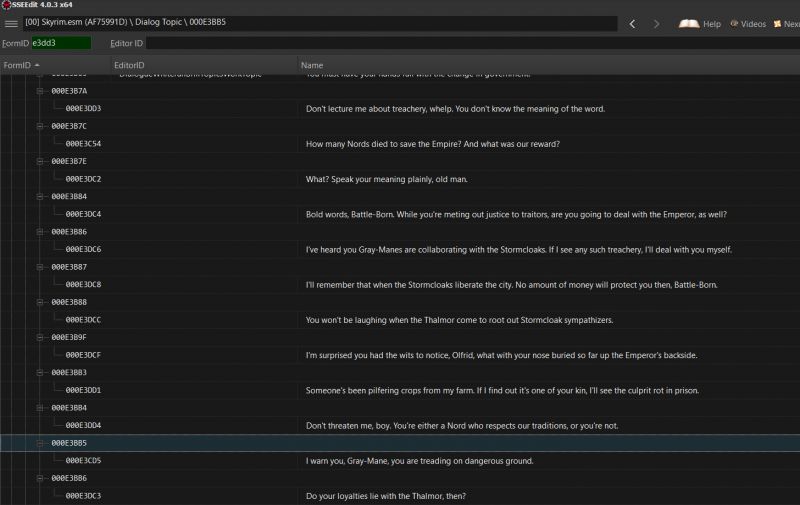Open the hamburger main menu
Viewport: 800px width, 505px height.
tap(11, 23)
